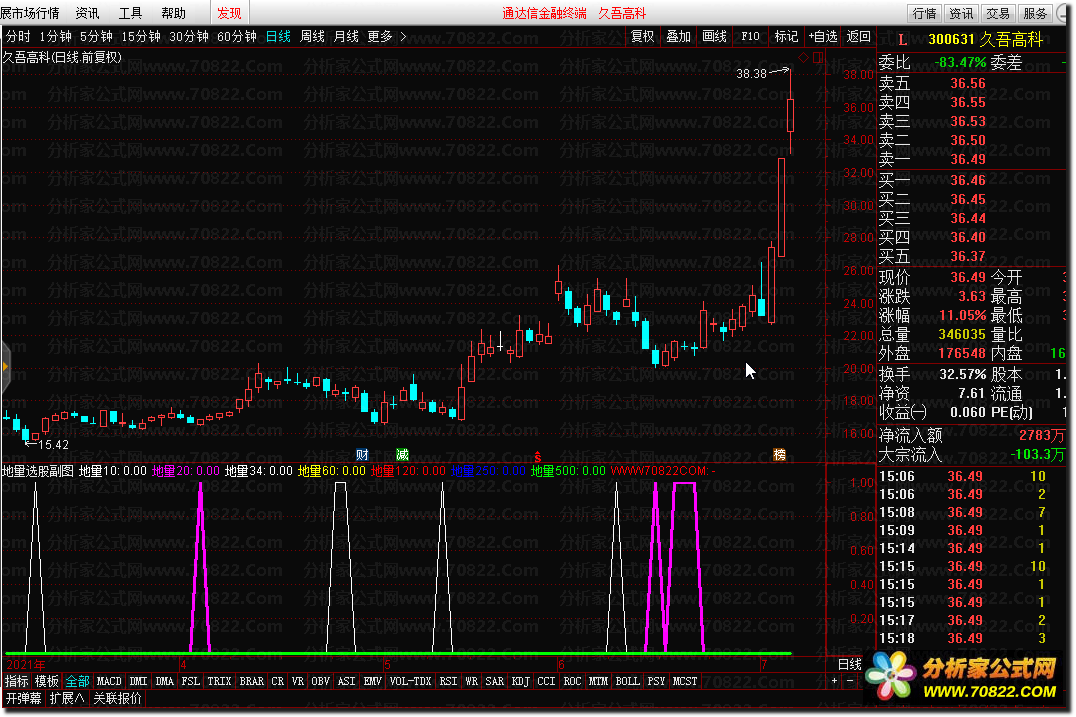Viewport: 1076px width, 717px height.
Task: Switch the indicator to VOL-TDX
Action: [x=410, y=681]
